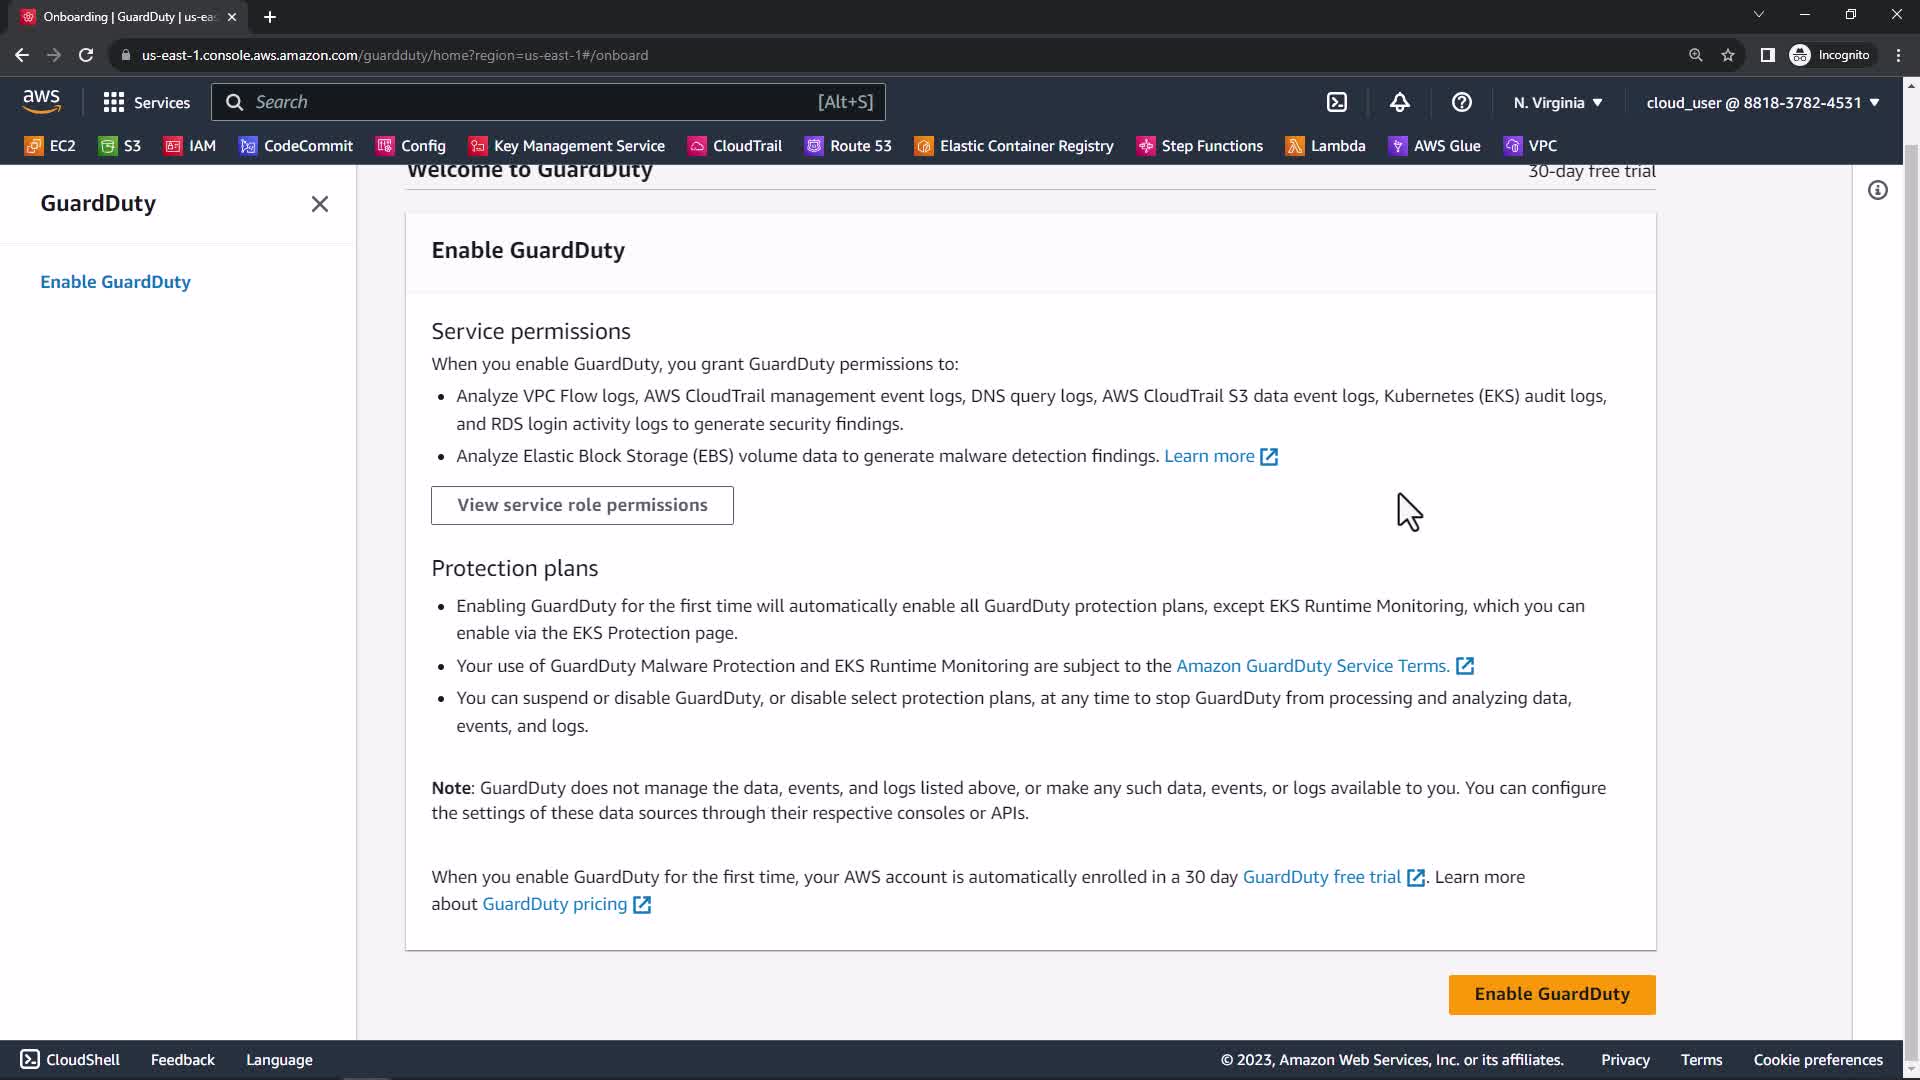Open the info panel icon on right
The image size is (1920, 1080).
pyautogui.click(x=1877, y=190)
